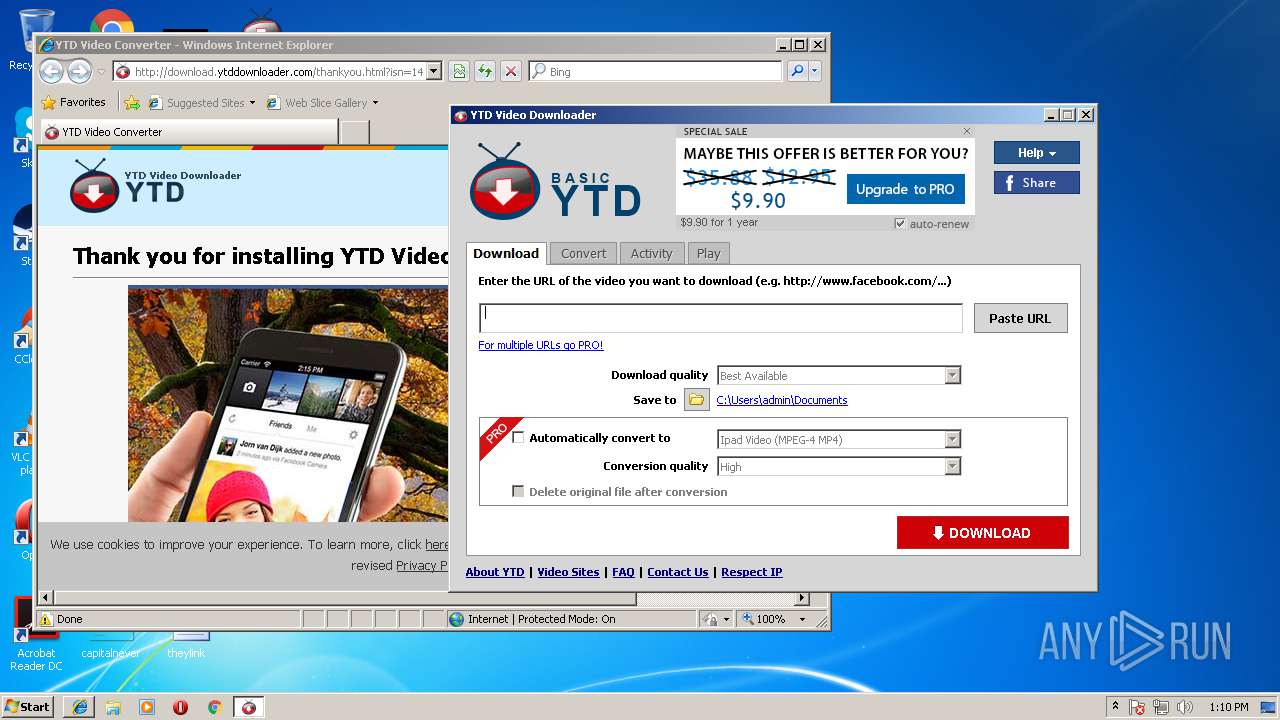Open the Video Sites link
The width and height of the screenshot is (1280, 720).
tap(568, 572)
